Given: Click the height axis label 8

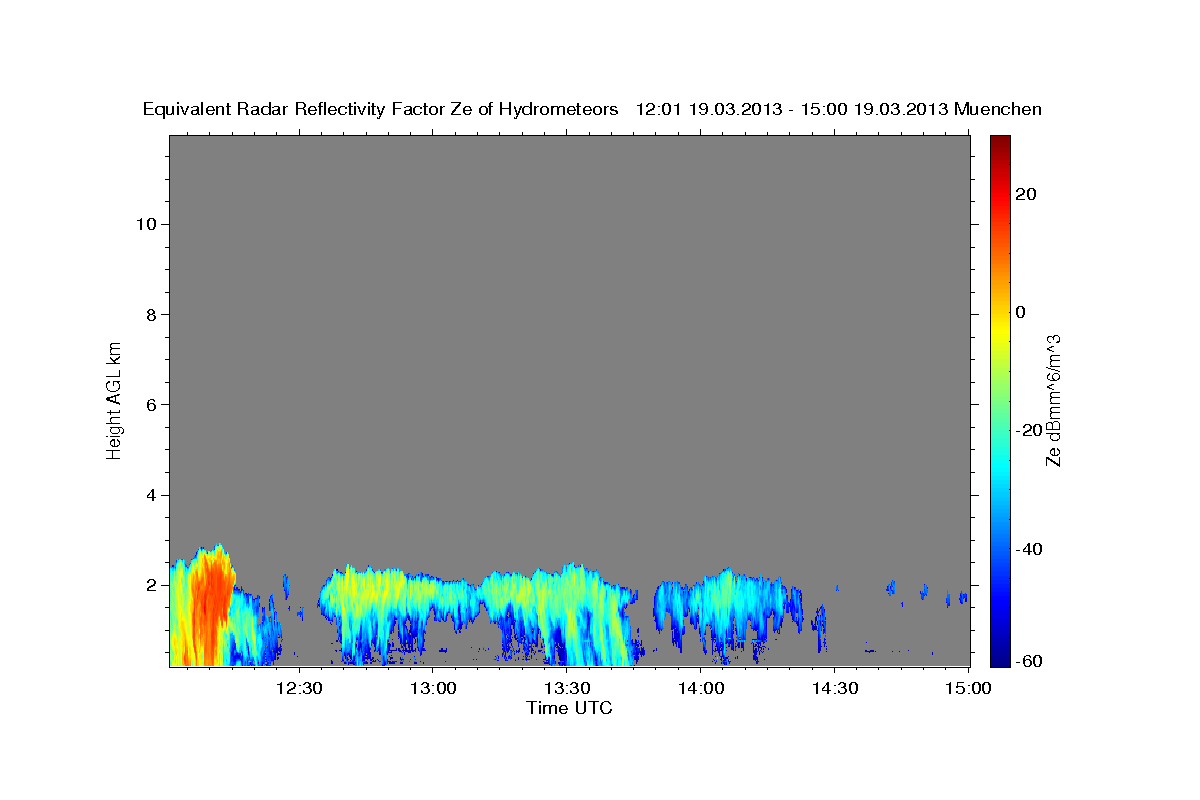Looking at the screenshot, I should [x=152, y=314].
